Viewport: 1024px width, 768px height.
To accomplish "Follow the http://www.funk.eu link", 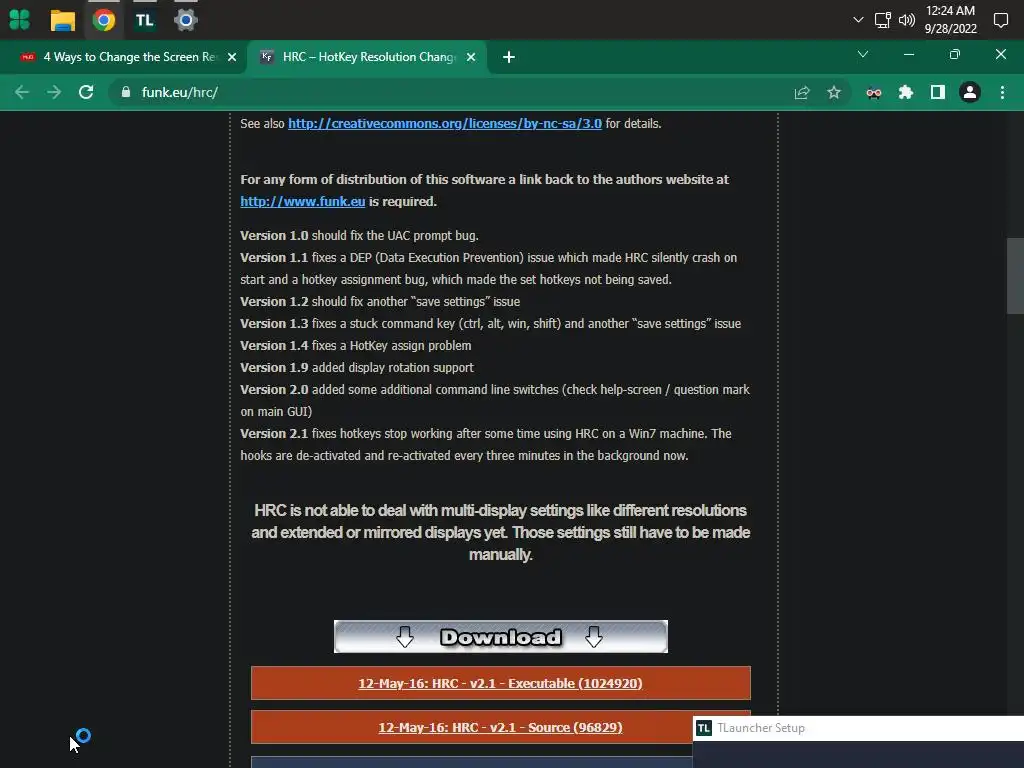I will coord(302,201).
